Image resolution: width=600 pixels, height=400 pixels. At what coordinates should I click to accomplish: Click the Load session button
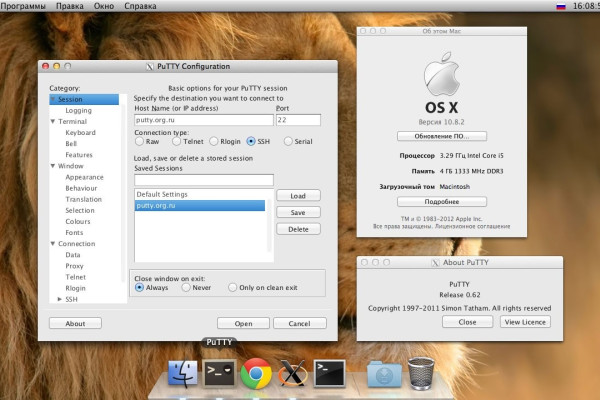(298, 196)
